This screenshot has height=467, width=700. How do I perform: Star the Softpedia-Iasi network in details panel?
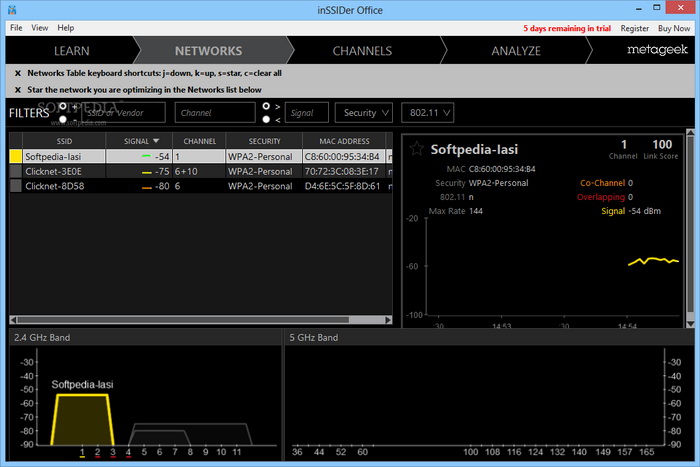click(417, 148)
